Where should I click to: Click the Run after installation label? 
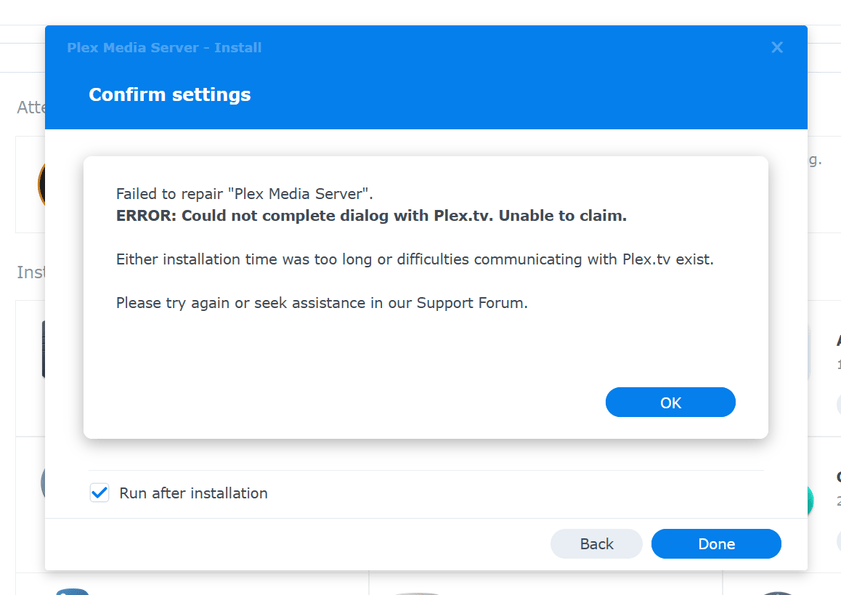(193, 493)
